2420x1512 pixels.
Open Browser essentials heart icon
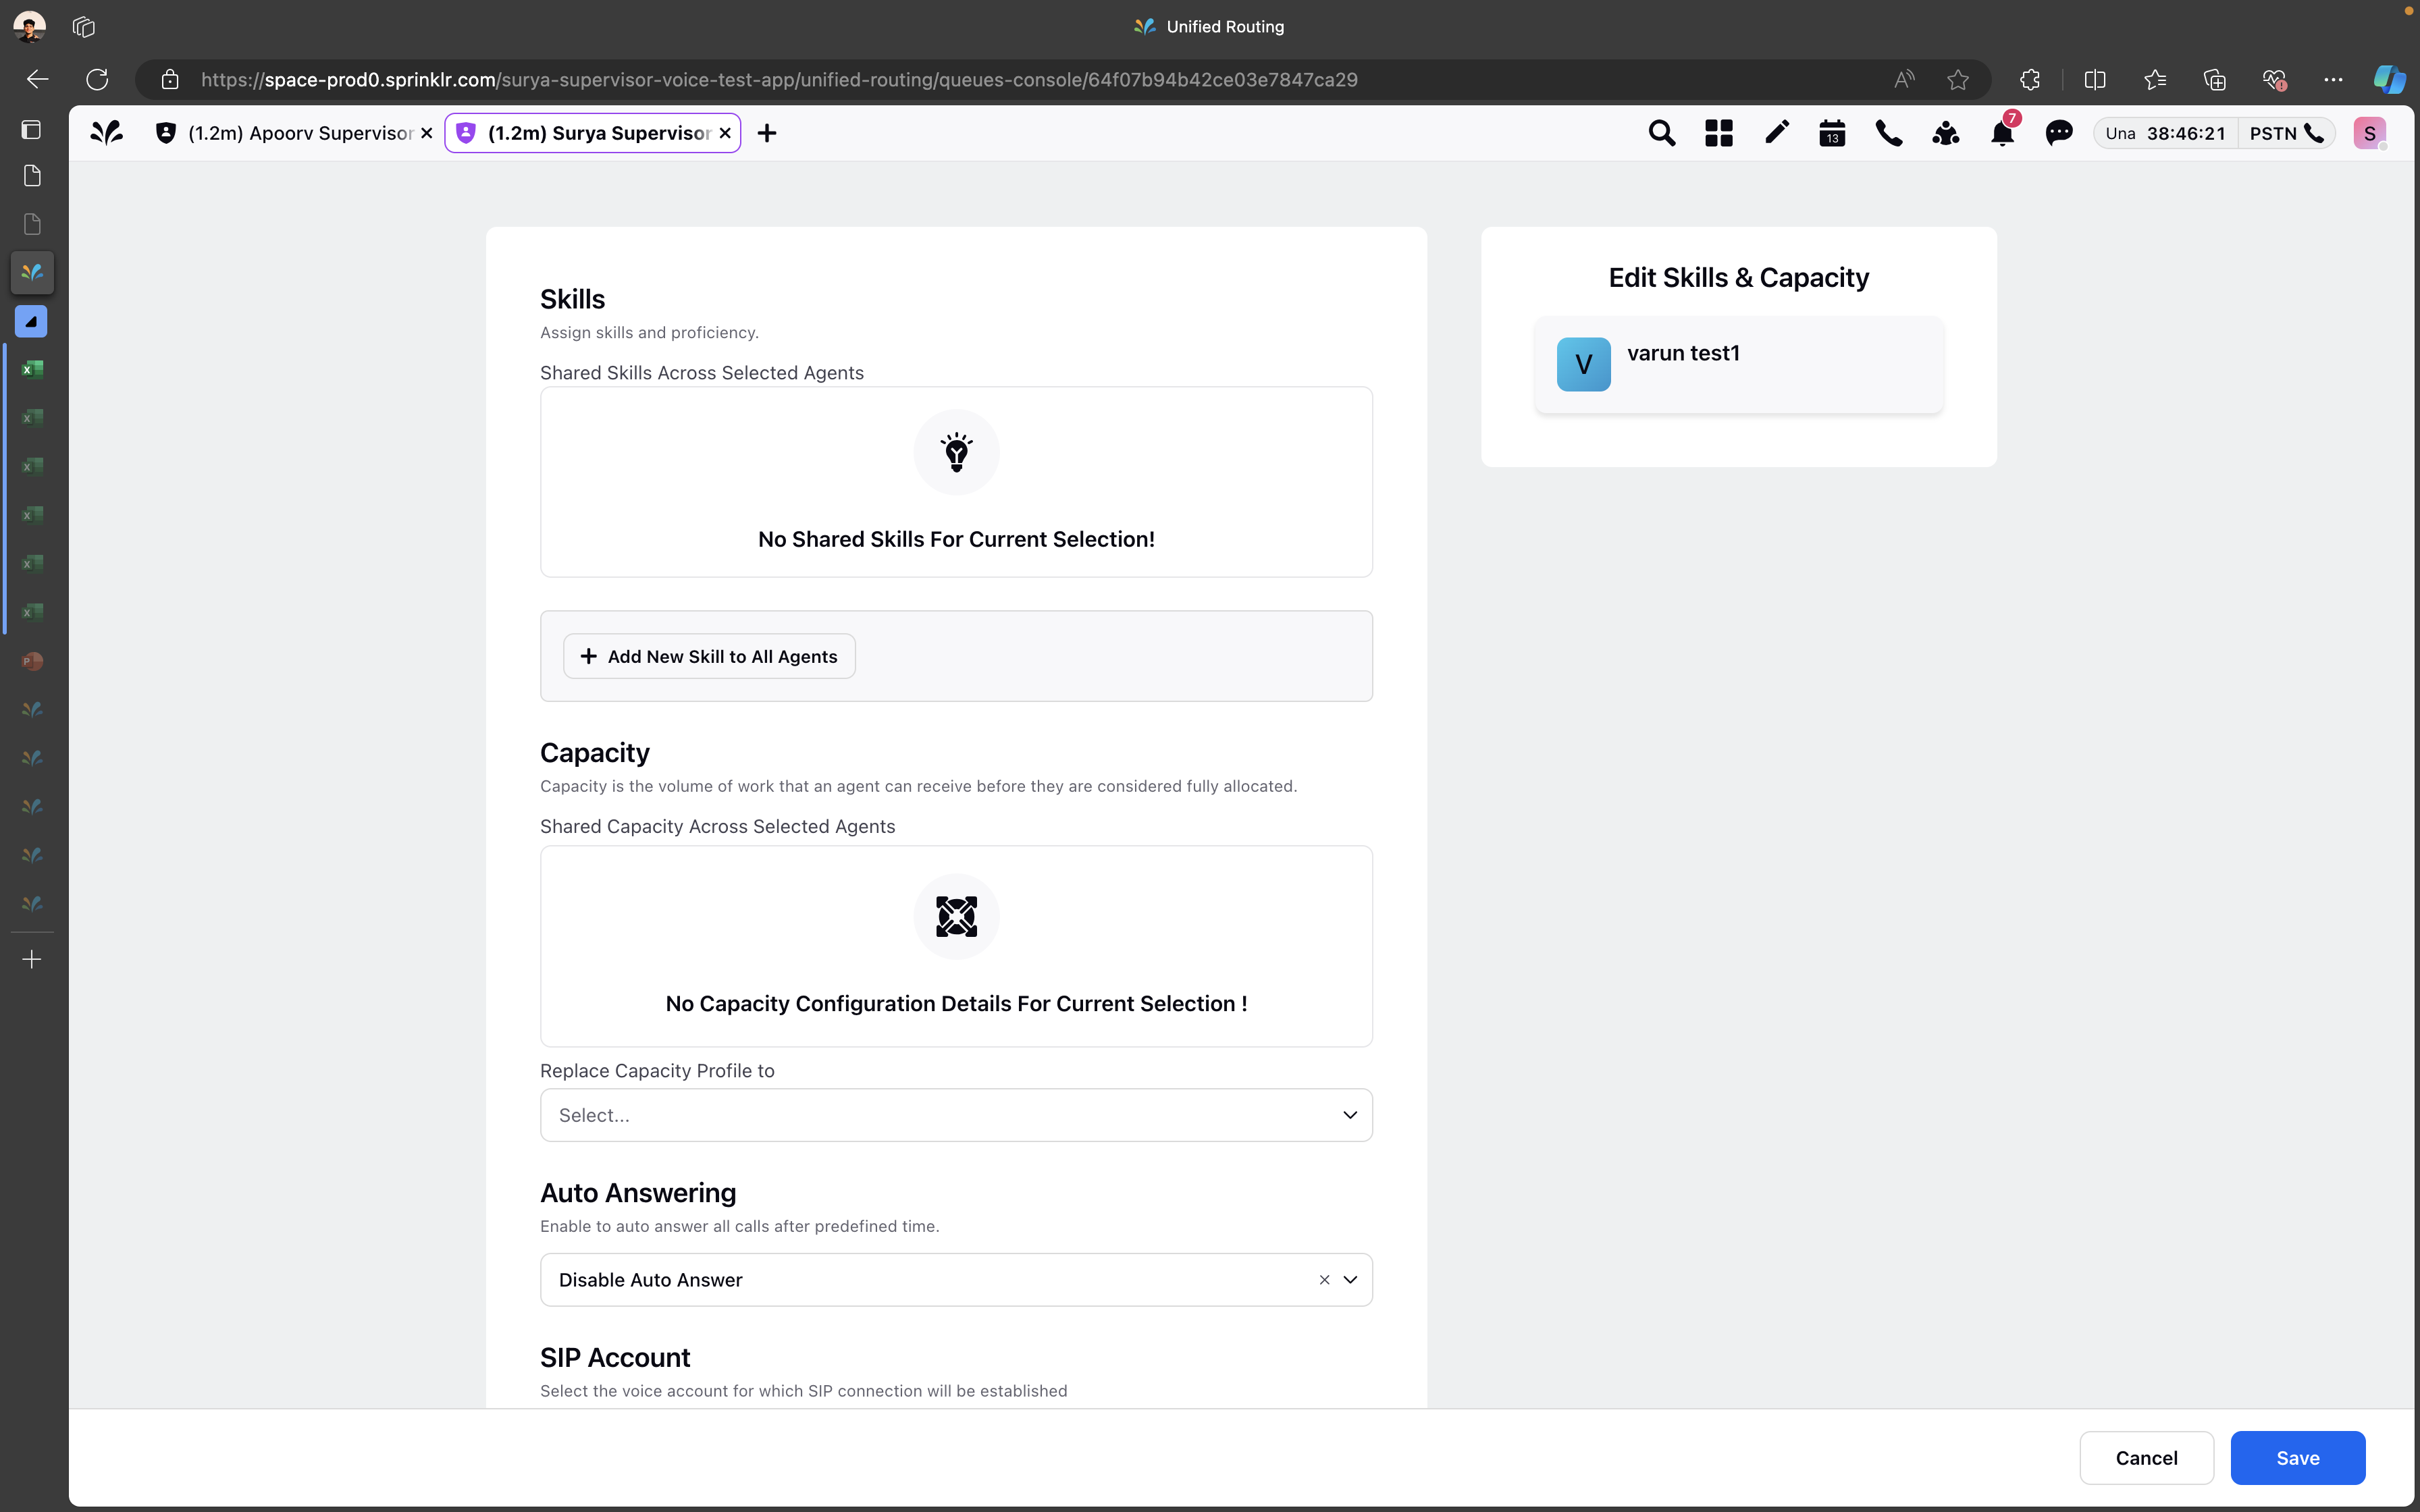coord(2275,79)
